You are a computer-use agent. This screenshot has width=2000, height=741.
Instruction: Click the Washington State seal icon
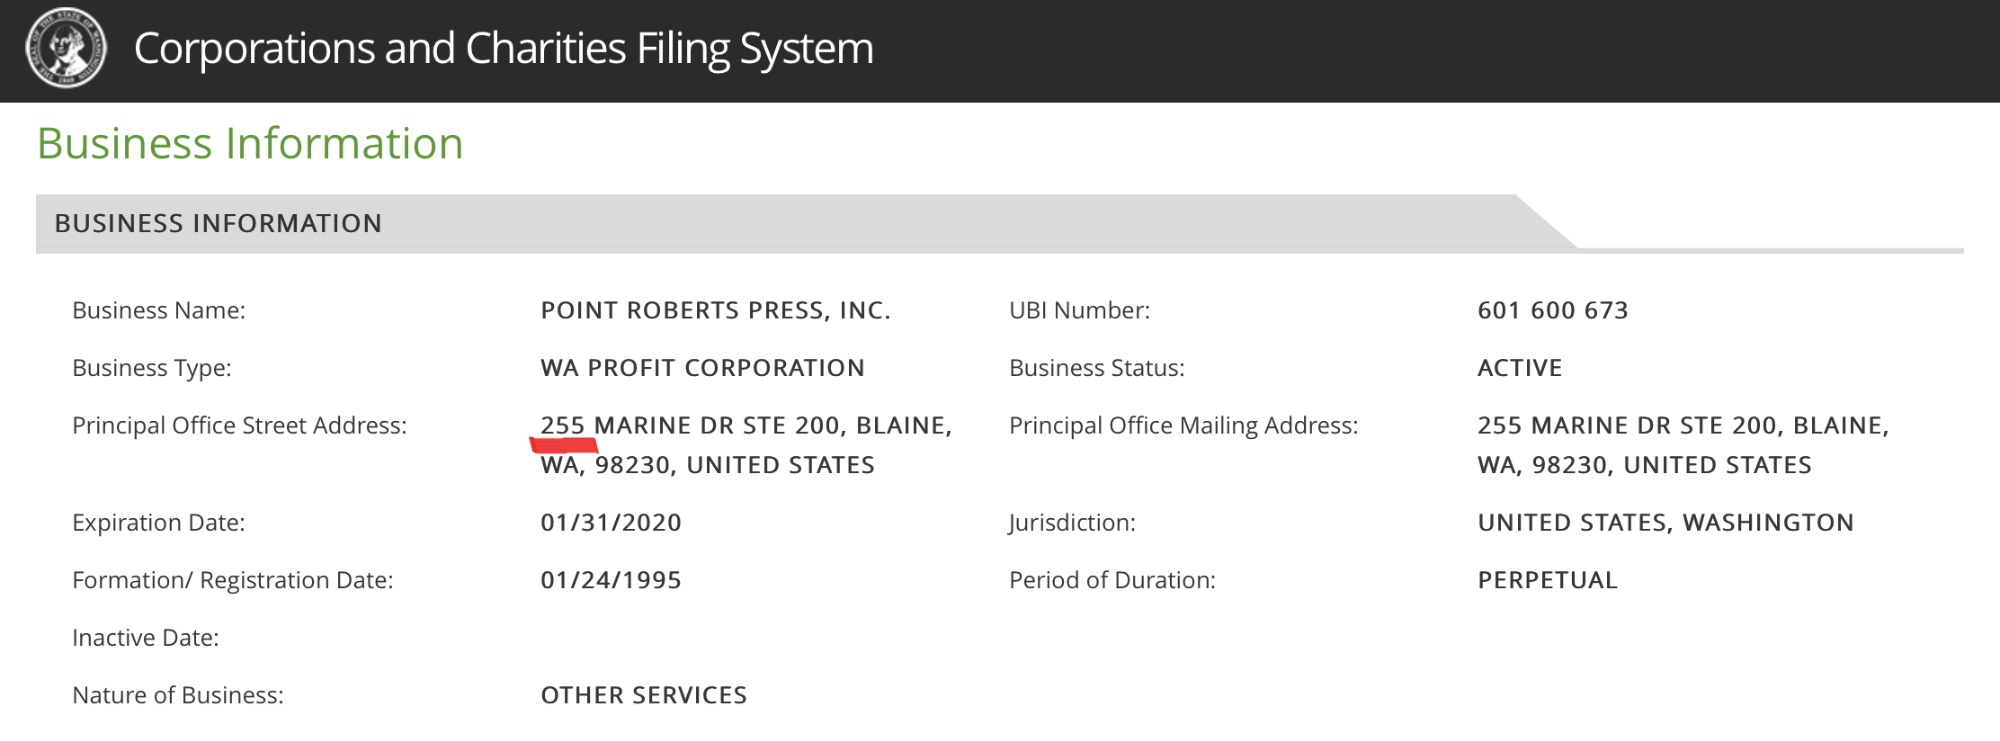click(66, 48)
